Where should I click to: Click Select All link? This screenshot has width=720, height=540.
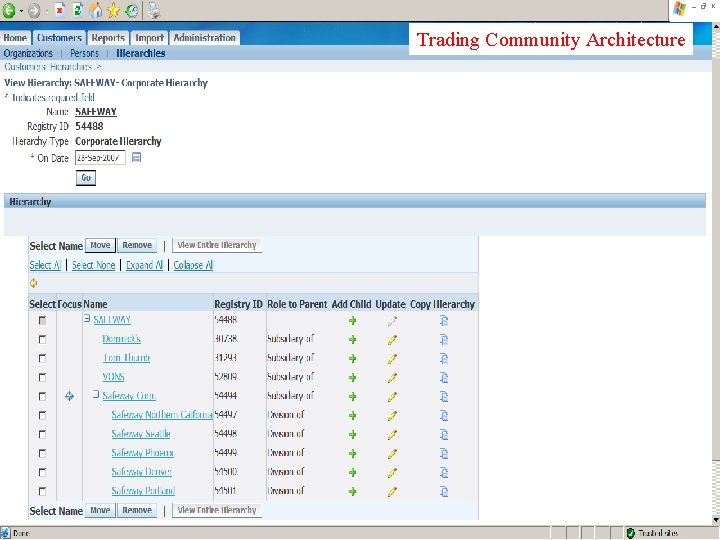[x=45, y=265]
